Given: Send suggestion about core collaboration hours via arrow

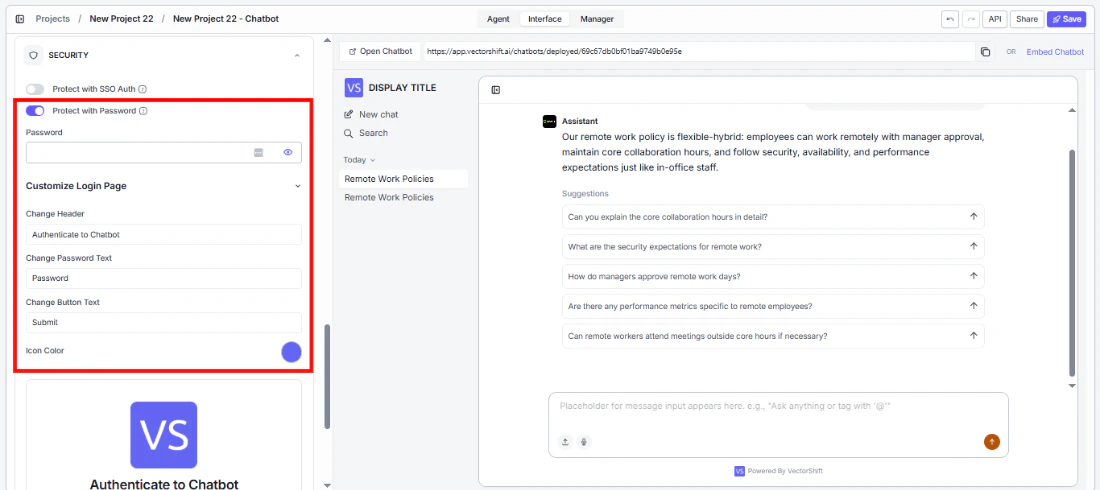Looking at the screenshot, I should pyautogui.click(x=973, y=216).
